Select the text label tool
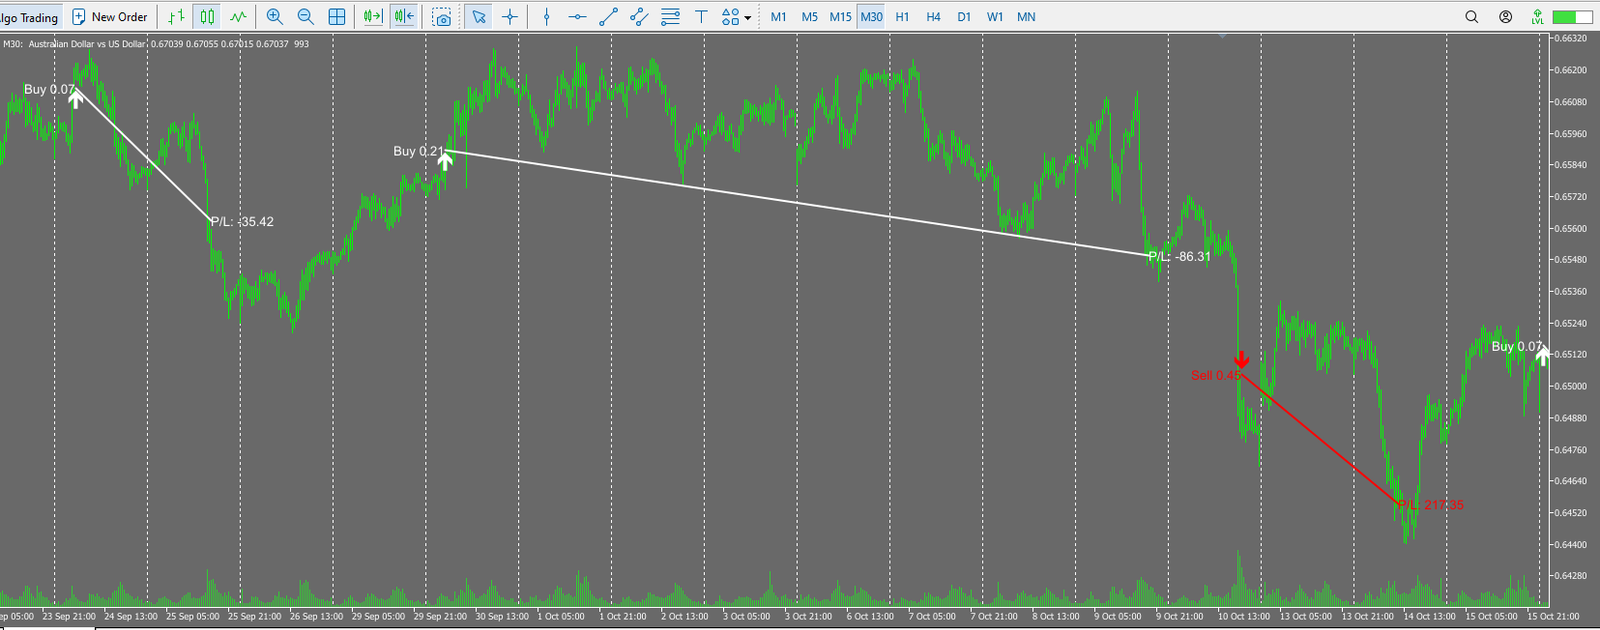The width and height of the screenshot is (1600, 630). (701, 17)
